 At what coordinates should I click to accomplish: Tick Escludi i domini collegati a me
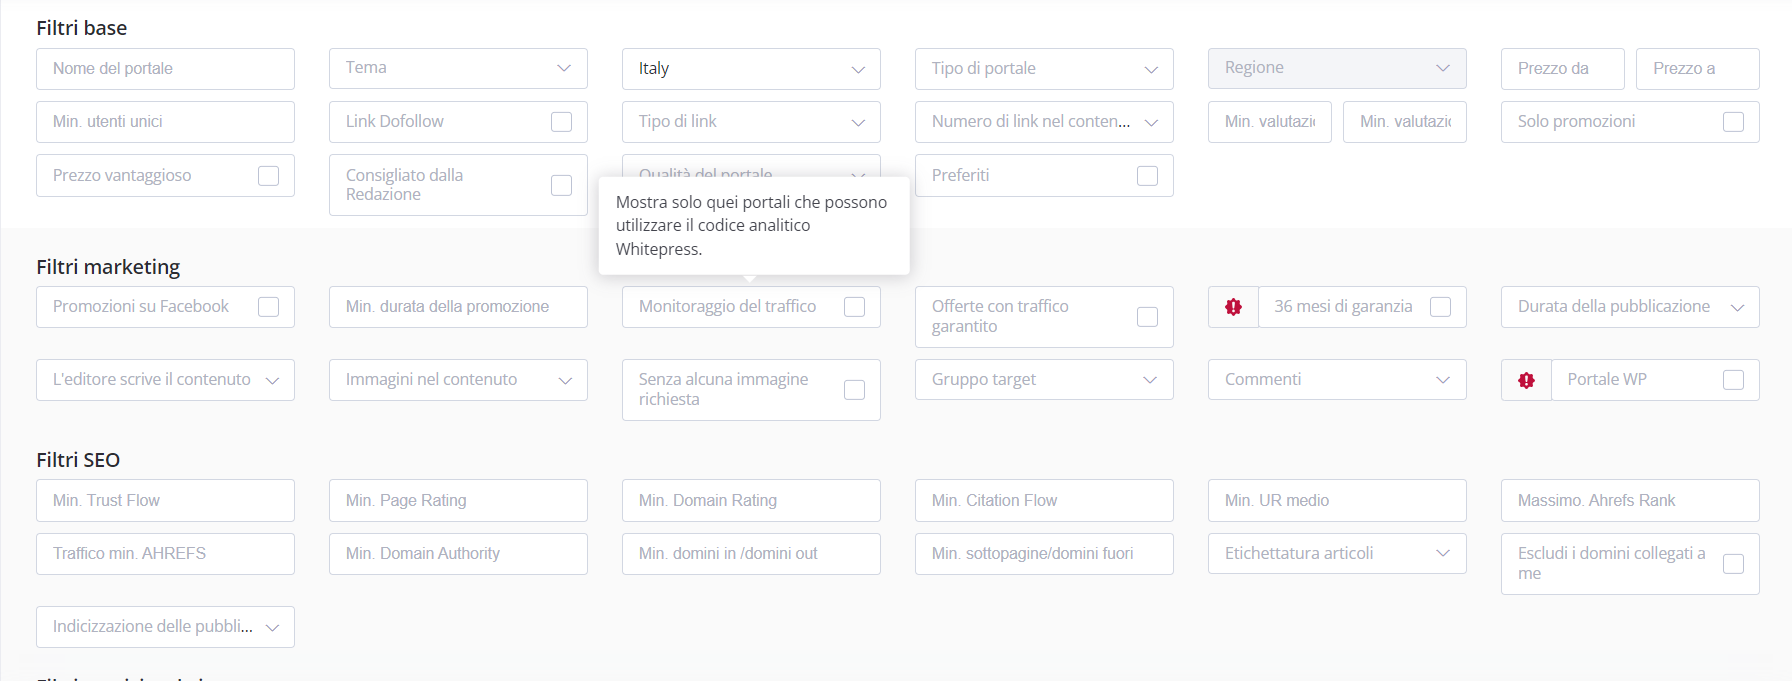(x=1734, y=564)
